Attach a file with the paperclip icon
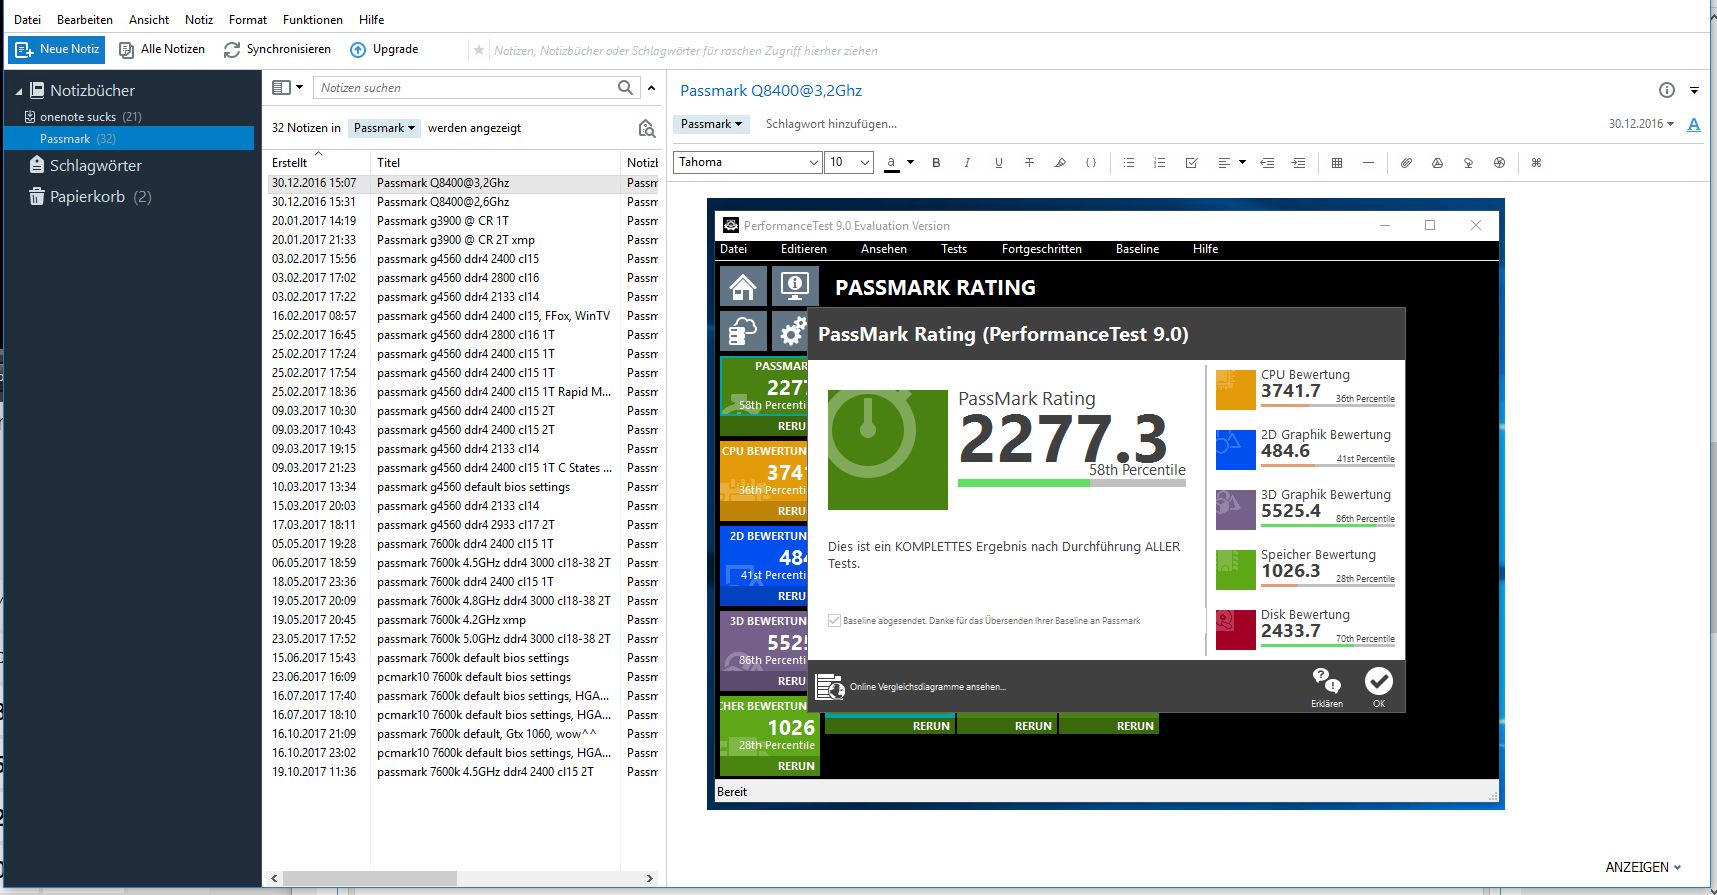 pyautogui.click(x=1406, y=163)
